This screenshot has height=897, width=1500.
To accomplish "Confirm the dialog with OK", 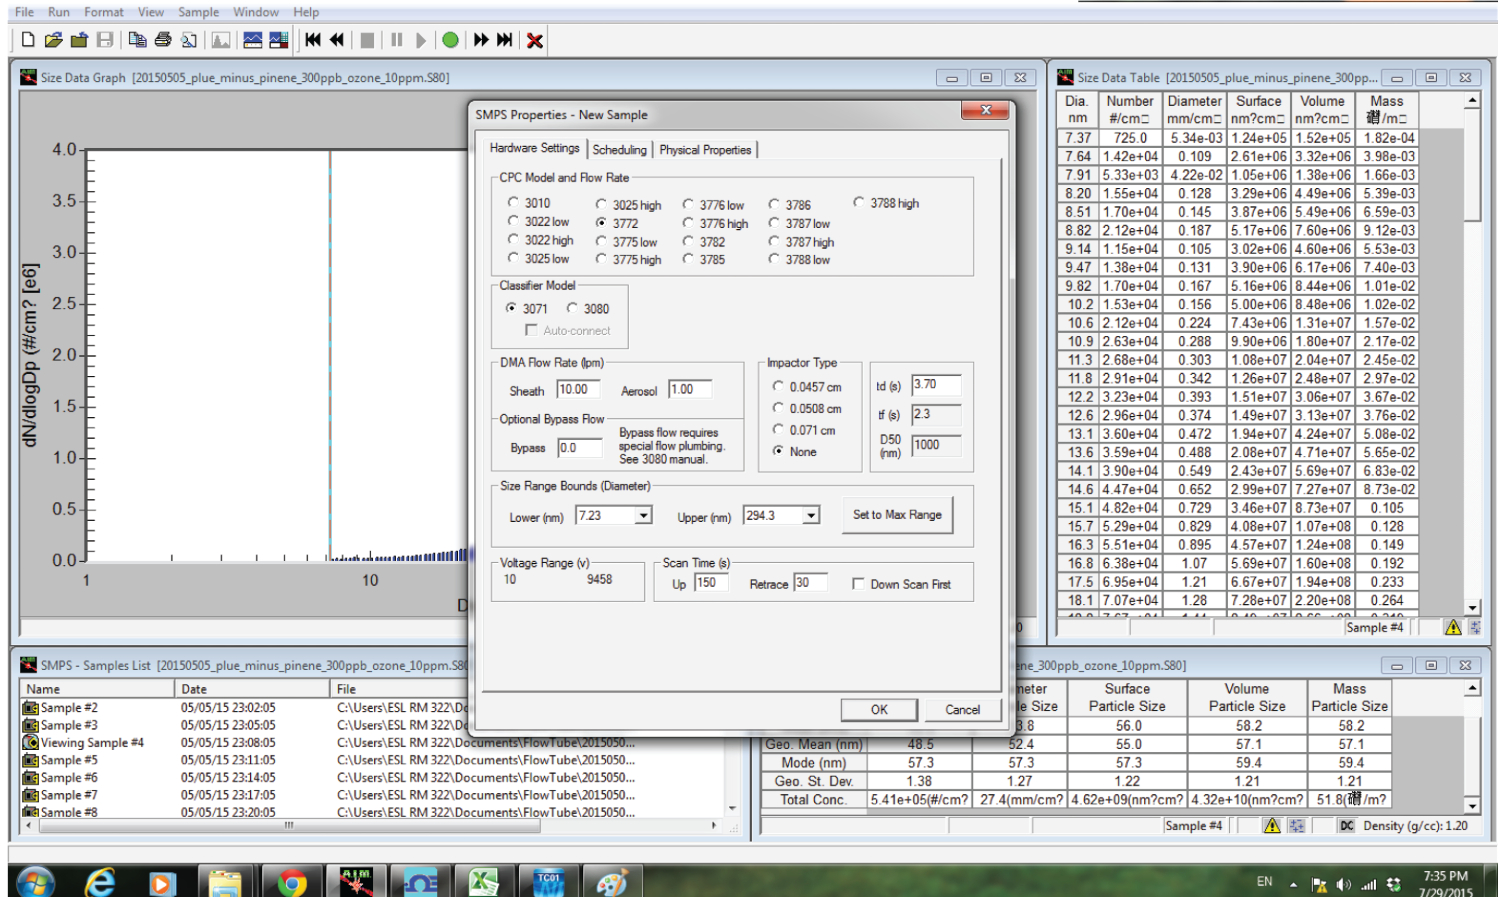I will (878, 710).
